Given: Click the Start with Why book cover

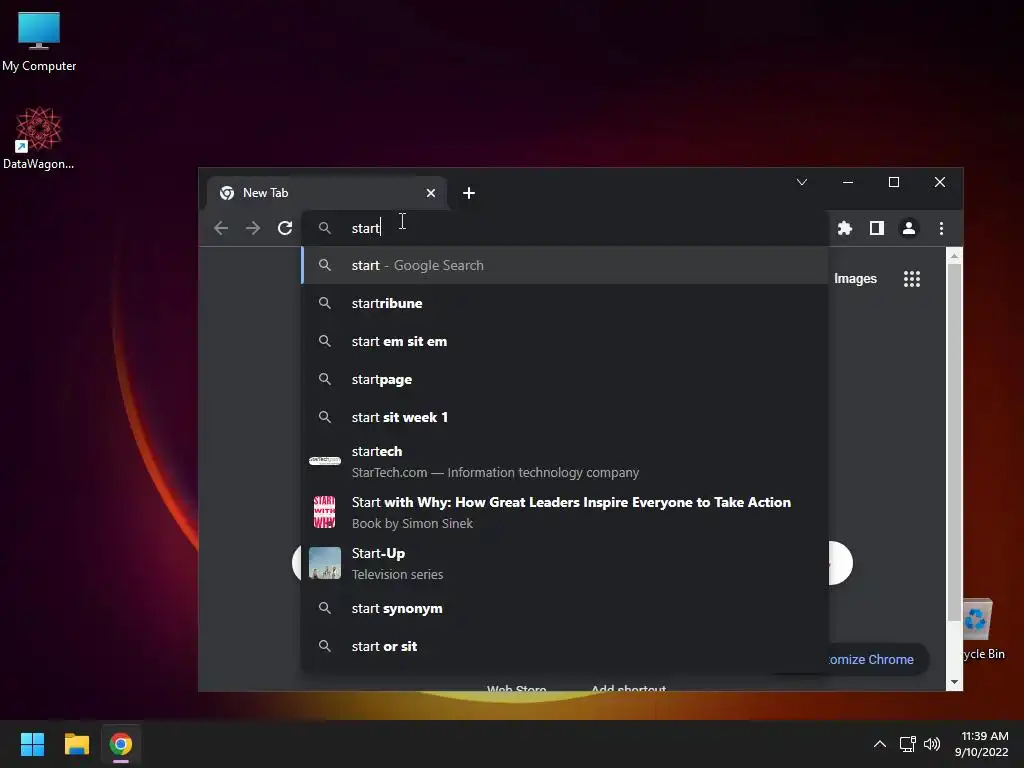Looking at the screenshot, I should point(325,512).
